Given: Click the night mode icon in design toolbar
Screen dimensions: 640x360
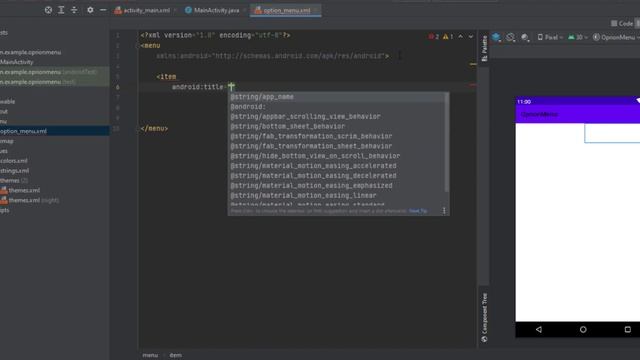Looking at the screenshot, I should (525, 38).
